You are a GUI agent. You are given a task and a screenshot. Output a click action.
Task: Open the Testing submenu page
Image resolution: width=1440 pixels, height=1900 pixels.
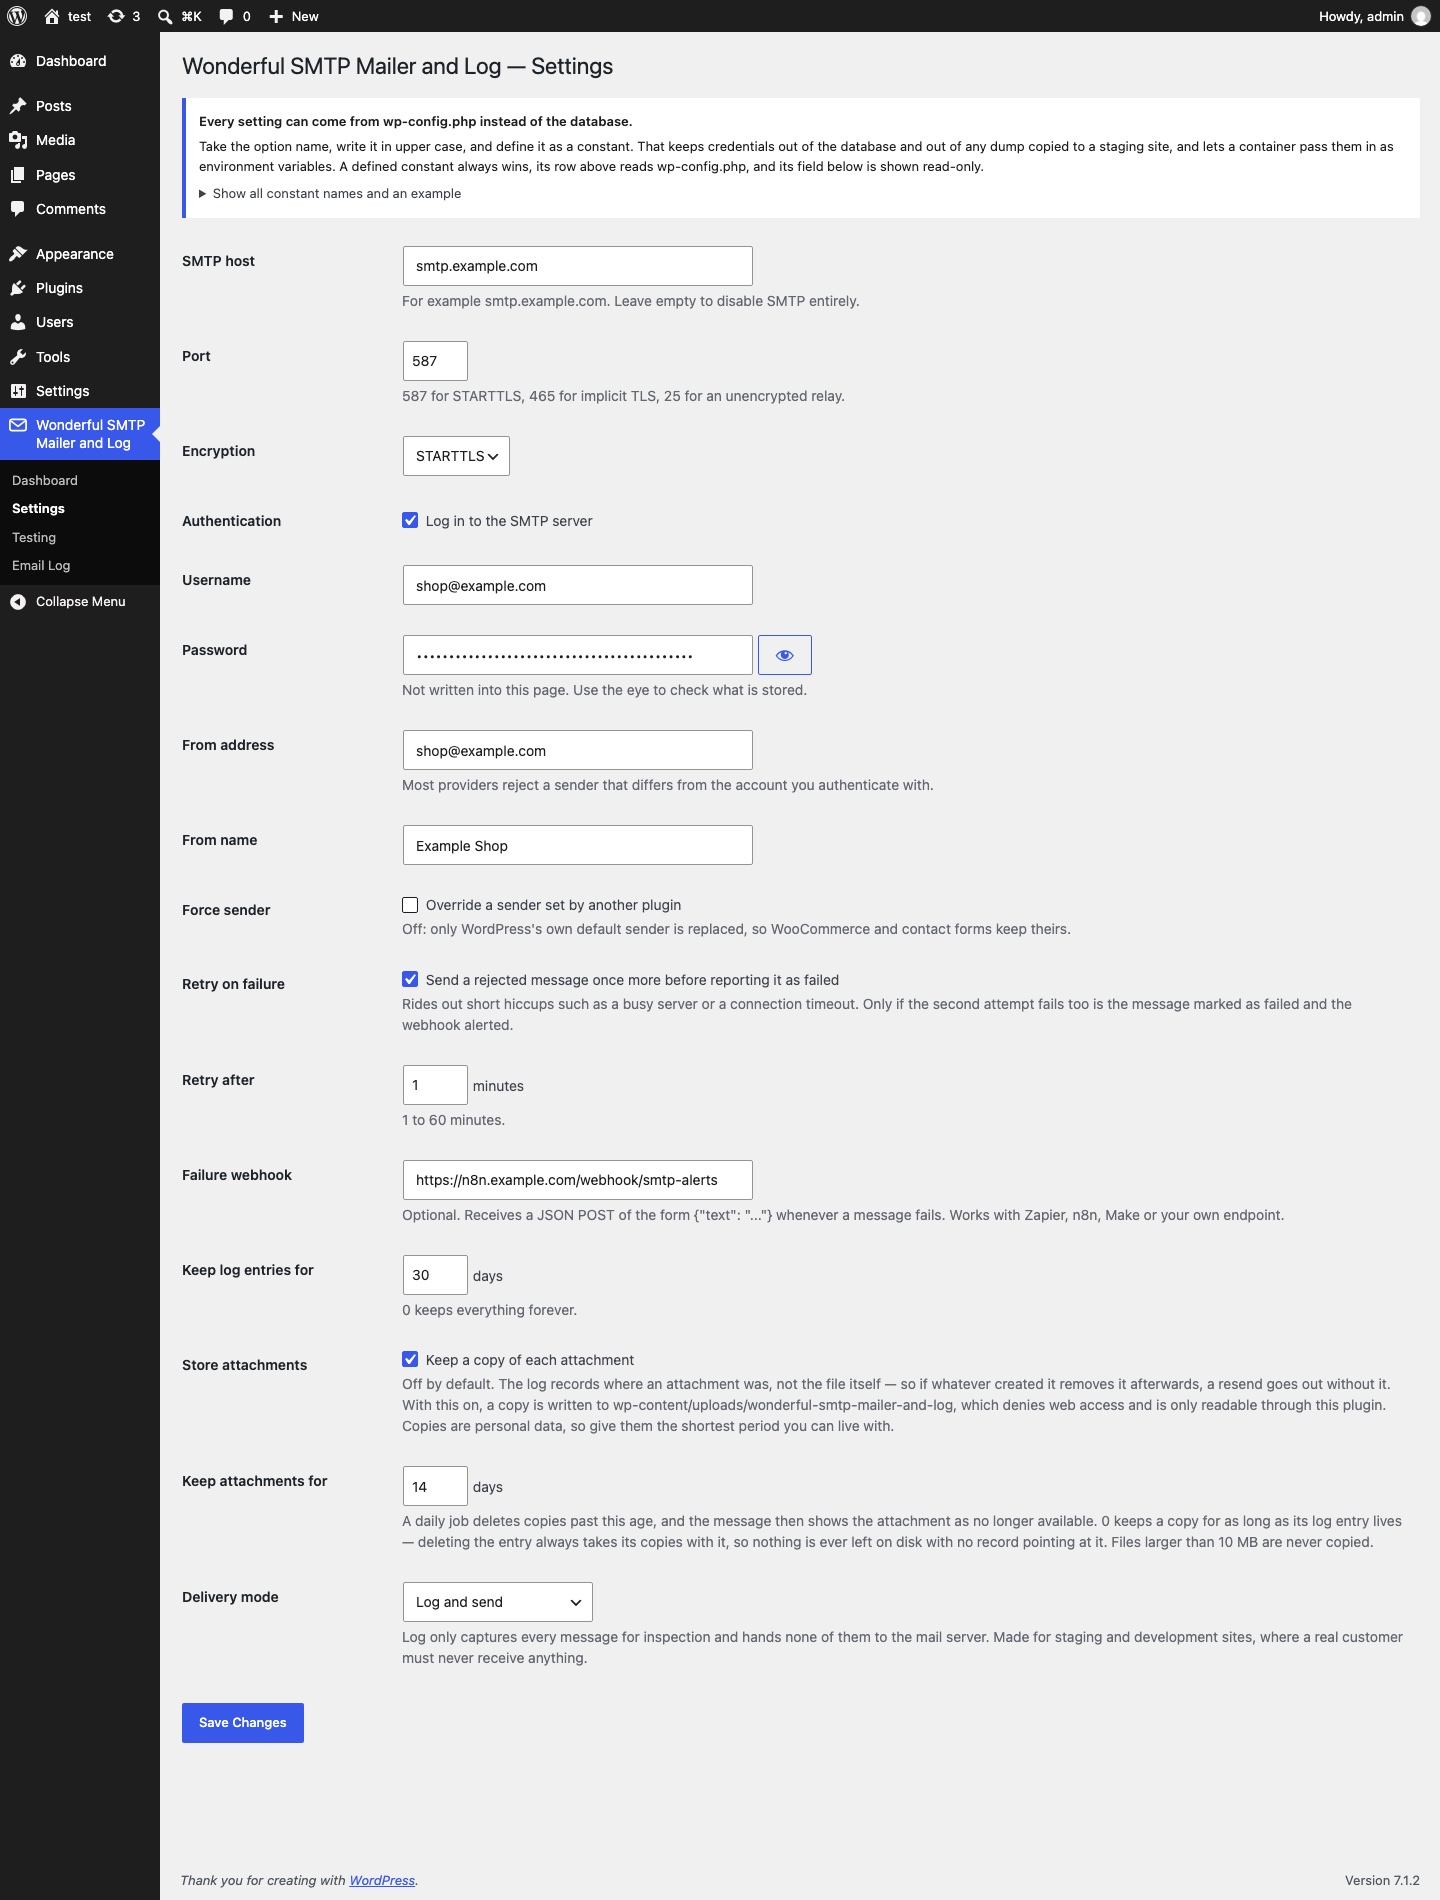tap(34, 537)
